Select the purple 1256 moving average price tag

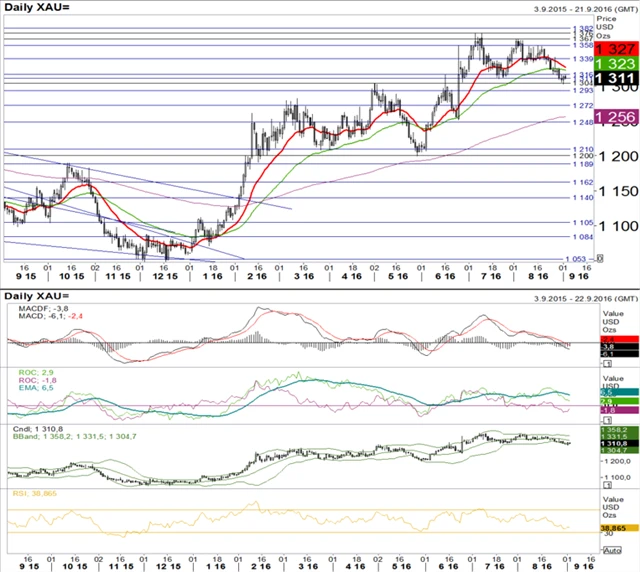[x=615, y=118]
